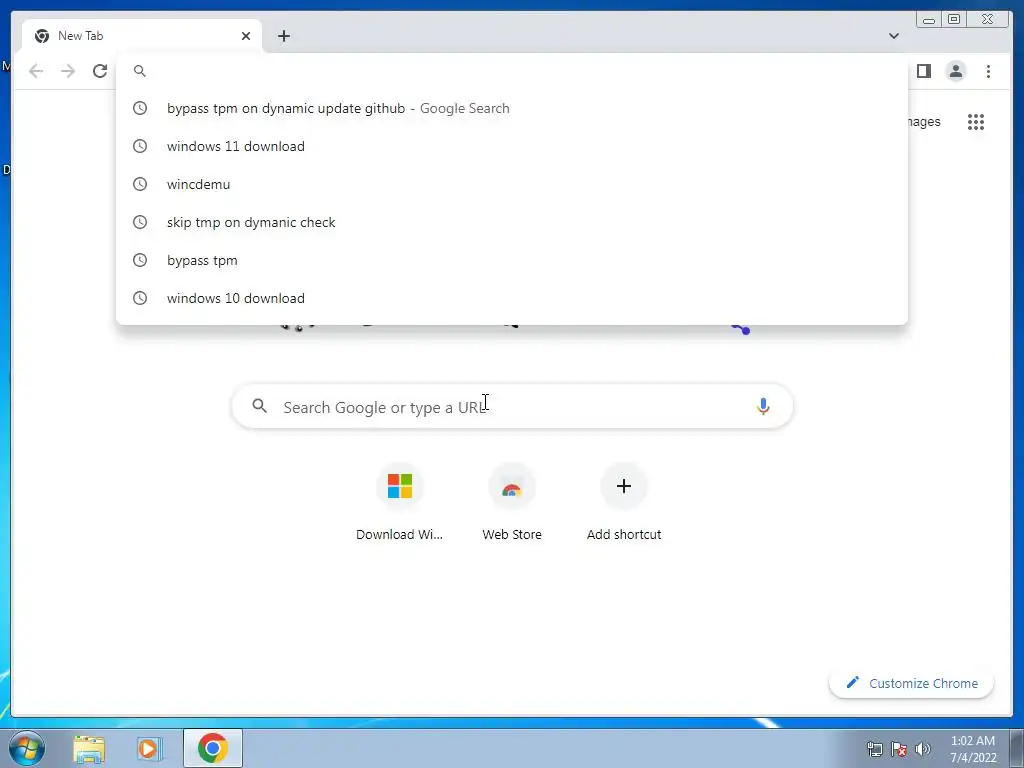Click the taskbar clock showing 1:02 AM
Screen dimensions: 1024x768
click(973, 749)
